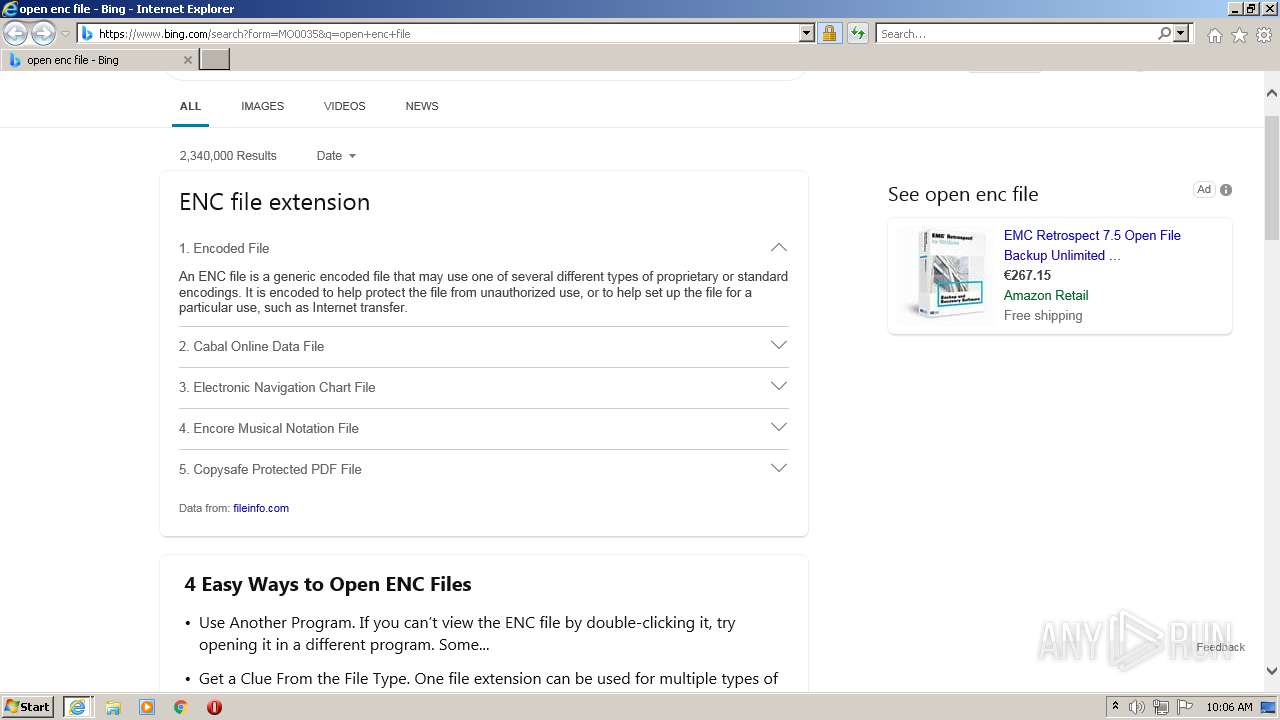Click '2,340,000 Results' count text
The height and width of the screenshot is (720, 1280).
(228, 156)
